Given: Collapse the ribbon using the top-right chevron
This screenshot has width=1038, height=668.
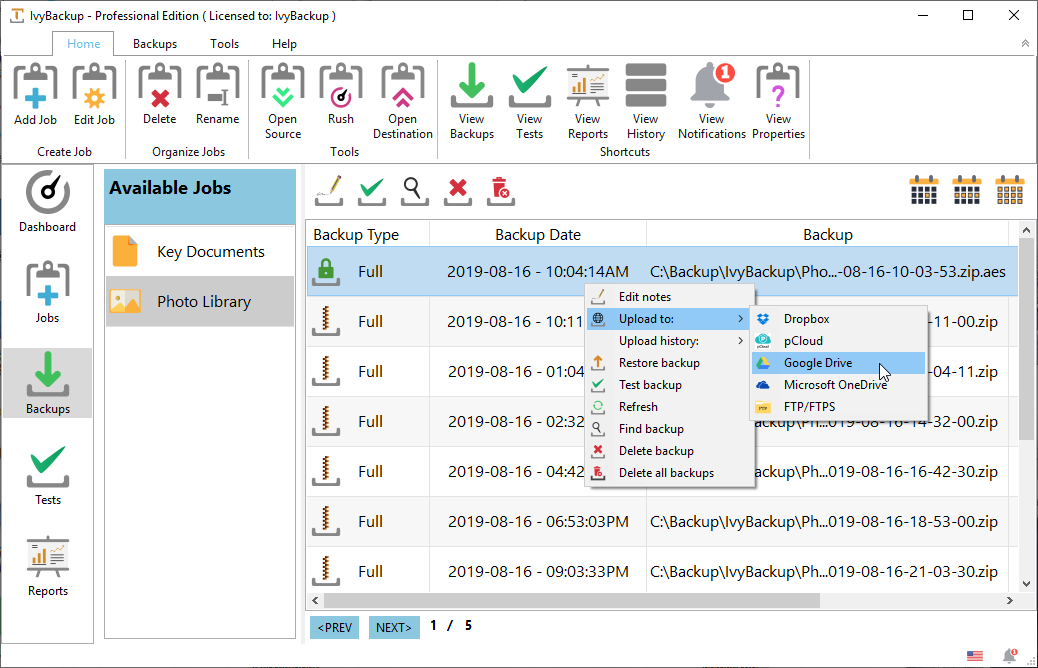Looking at the screenshot, I should (x=1025, y=44).
